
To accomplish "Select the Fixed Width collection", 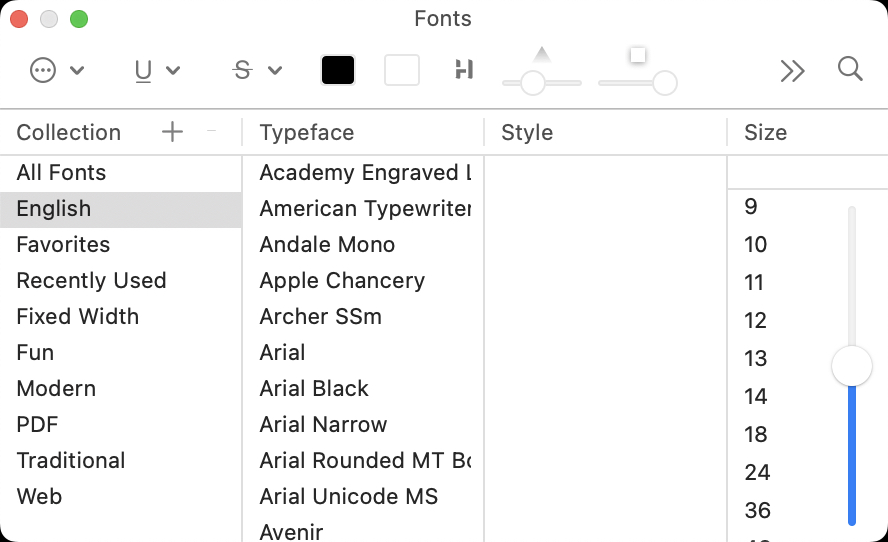I will [x=77, y=317].
